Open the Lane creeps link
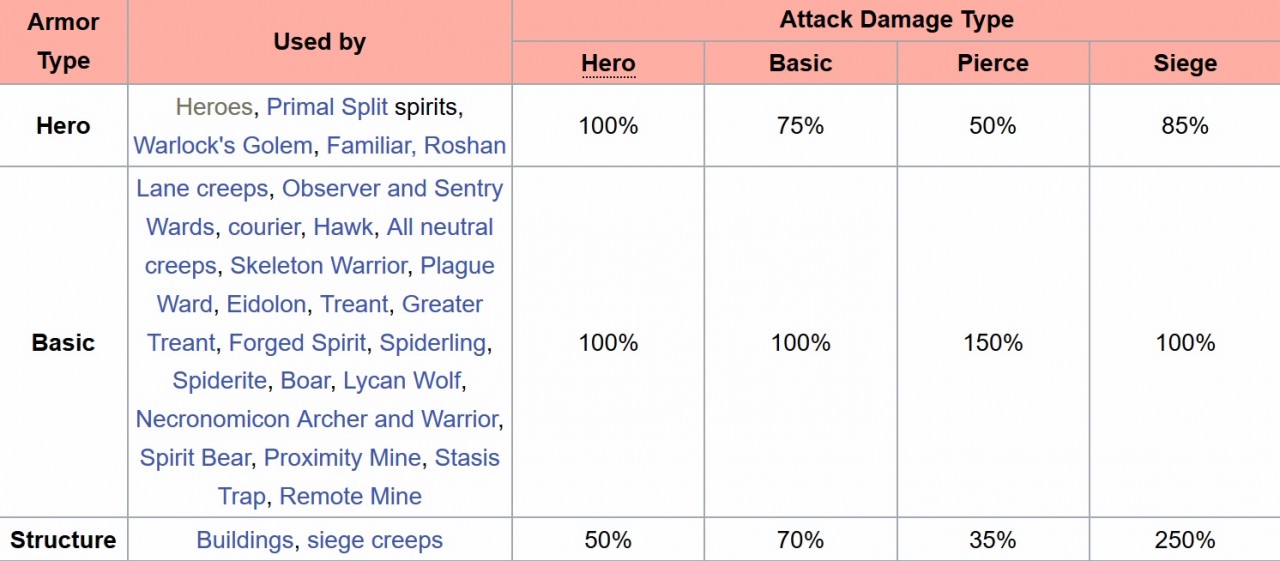The height and width of the screenshot is (561, 1280). [202, 188]
